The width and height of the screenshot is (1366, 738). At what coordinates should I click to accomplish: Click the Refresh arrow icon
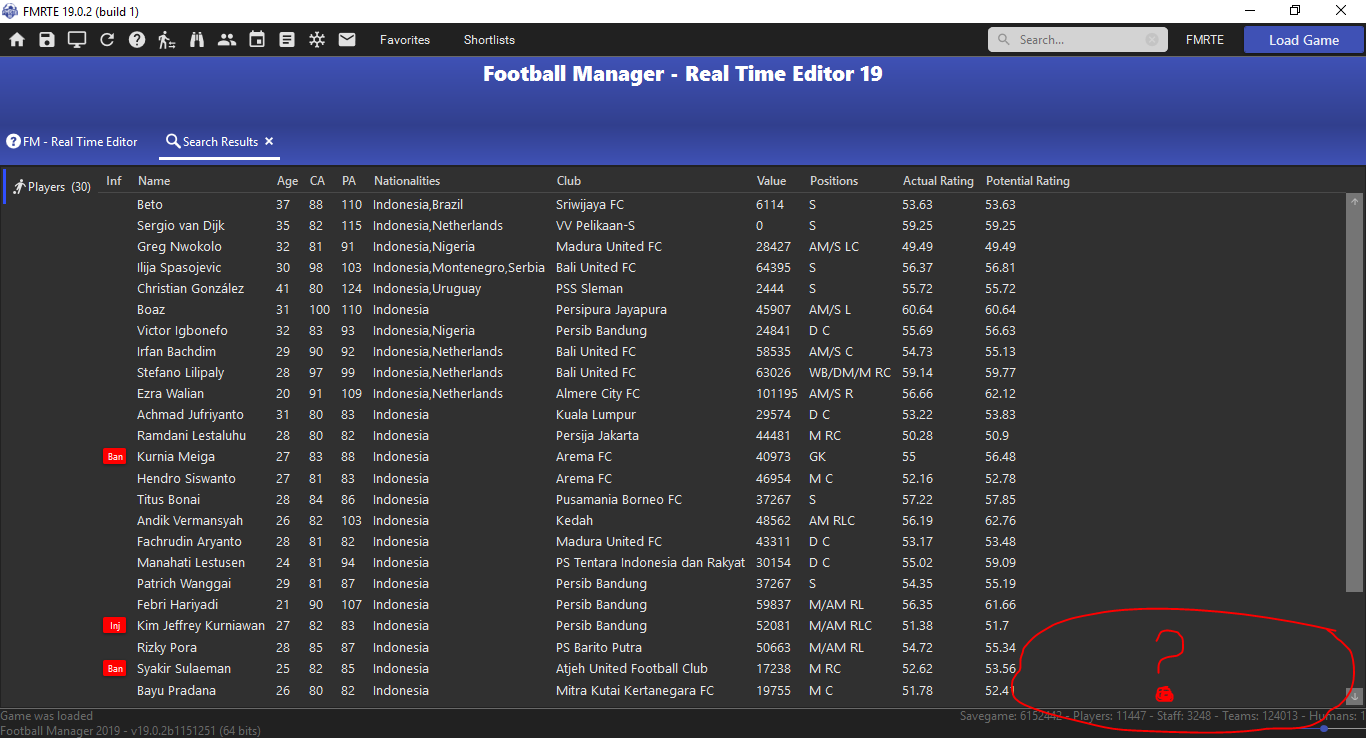pos(107,40)
